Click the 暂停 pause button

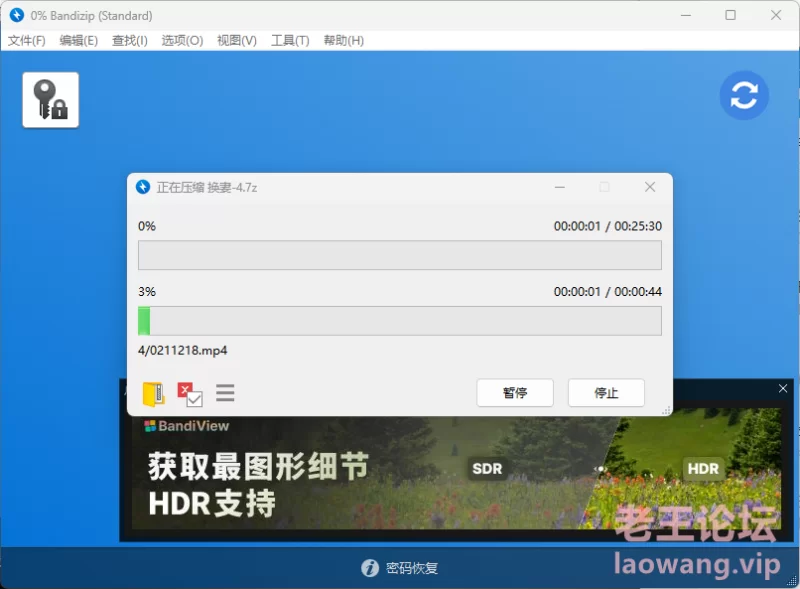pos(515,392)
